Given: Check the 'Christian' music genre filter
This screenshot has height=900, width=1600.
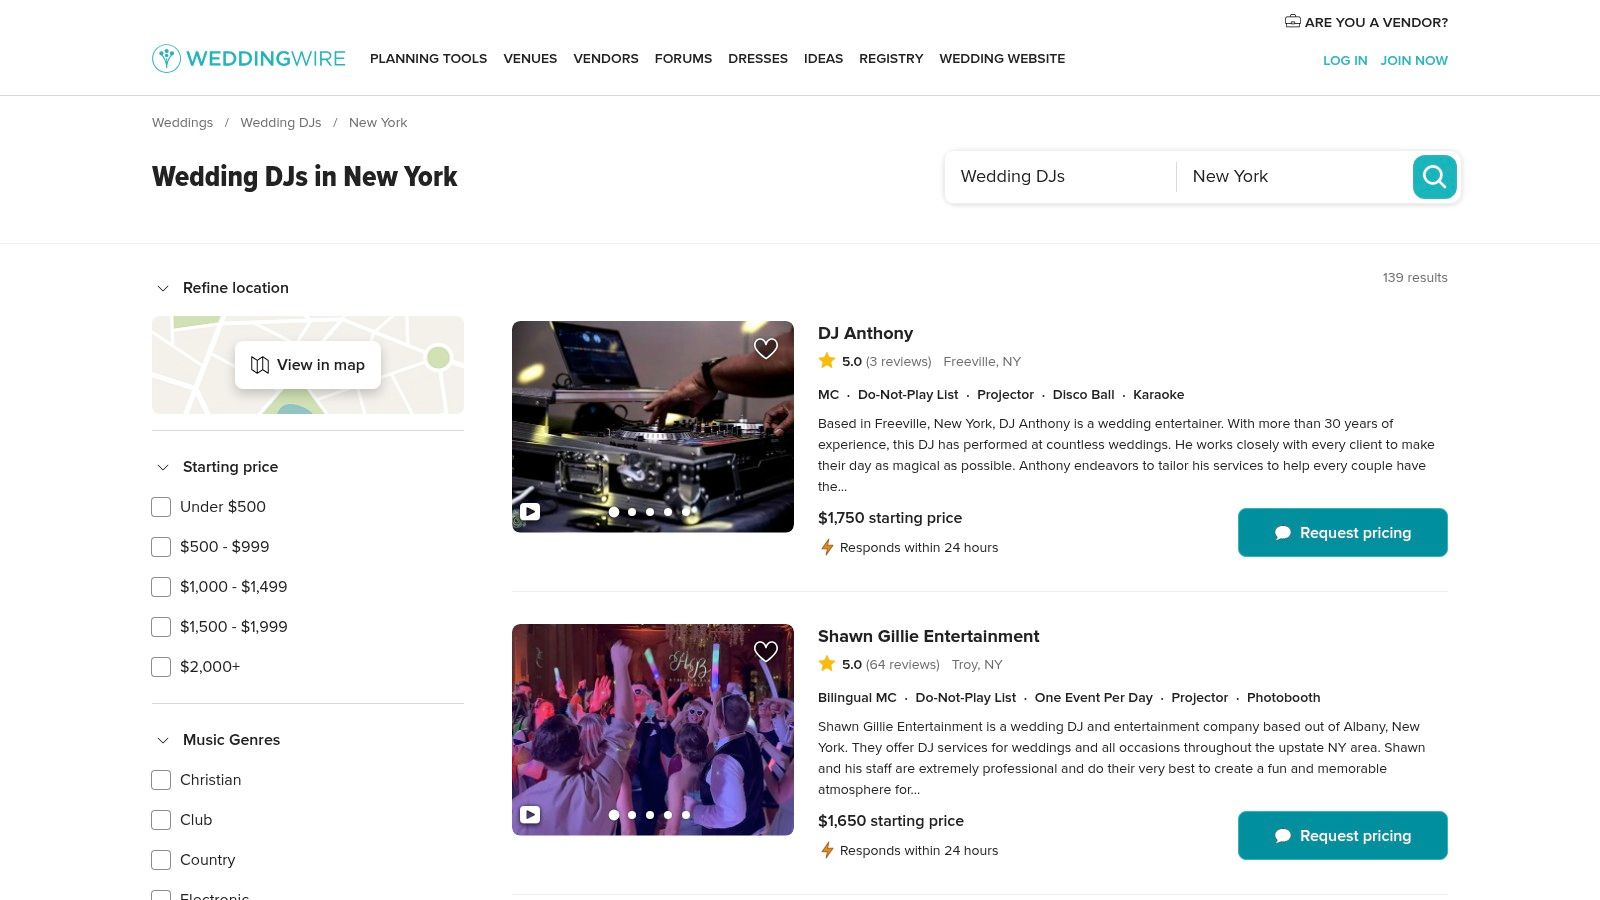Looking at the screenshot, I should tap(161, 780).
